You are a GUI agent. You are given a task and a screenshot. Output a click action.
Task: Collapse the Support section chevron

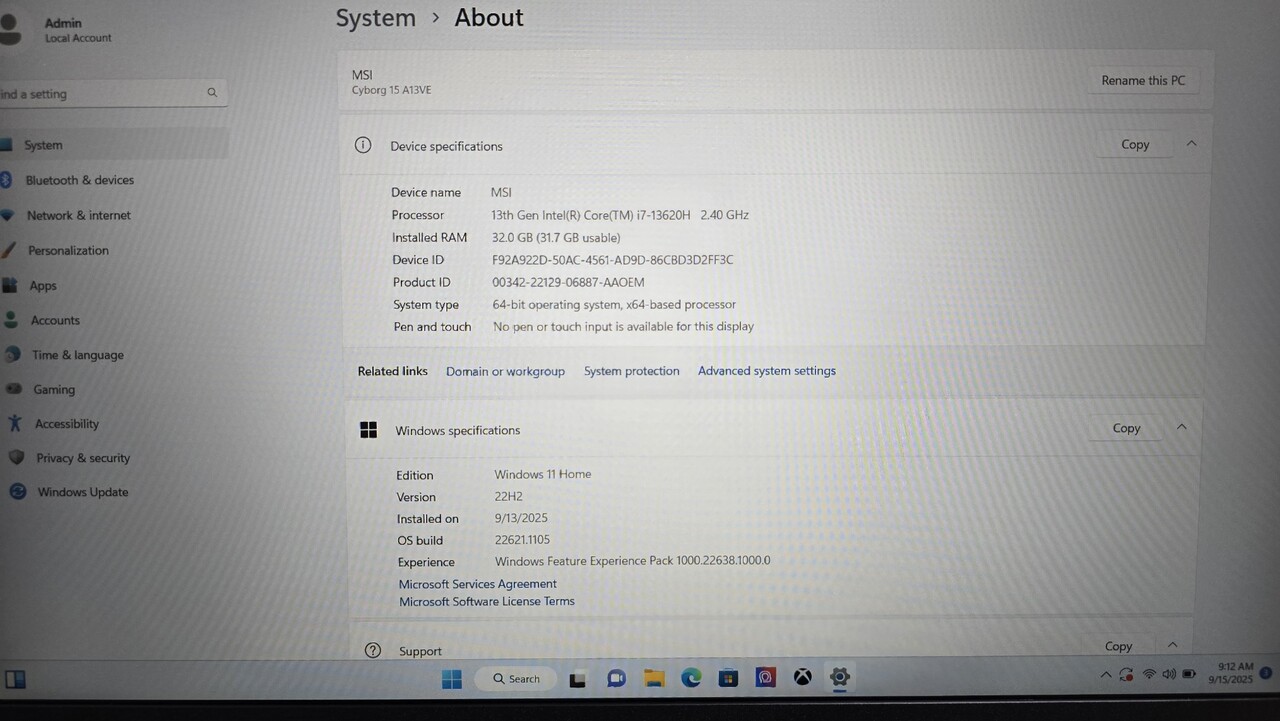1173,645
